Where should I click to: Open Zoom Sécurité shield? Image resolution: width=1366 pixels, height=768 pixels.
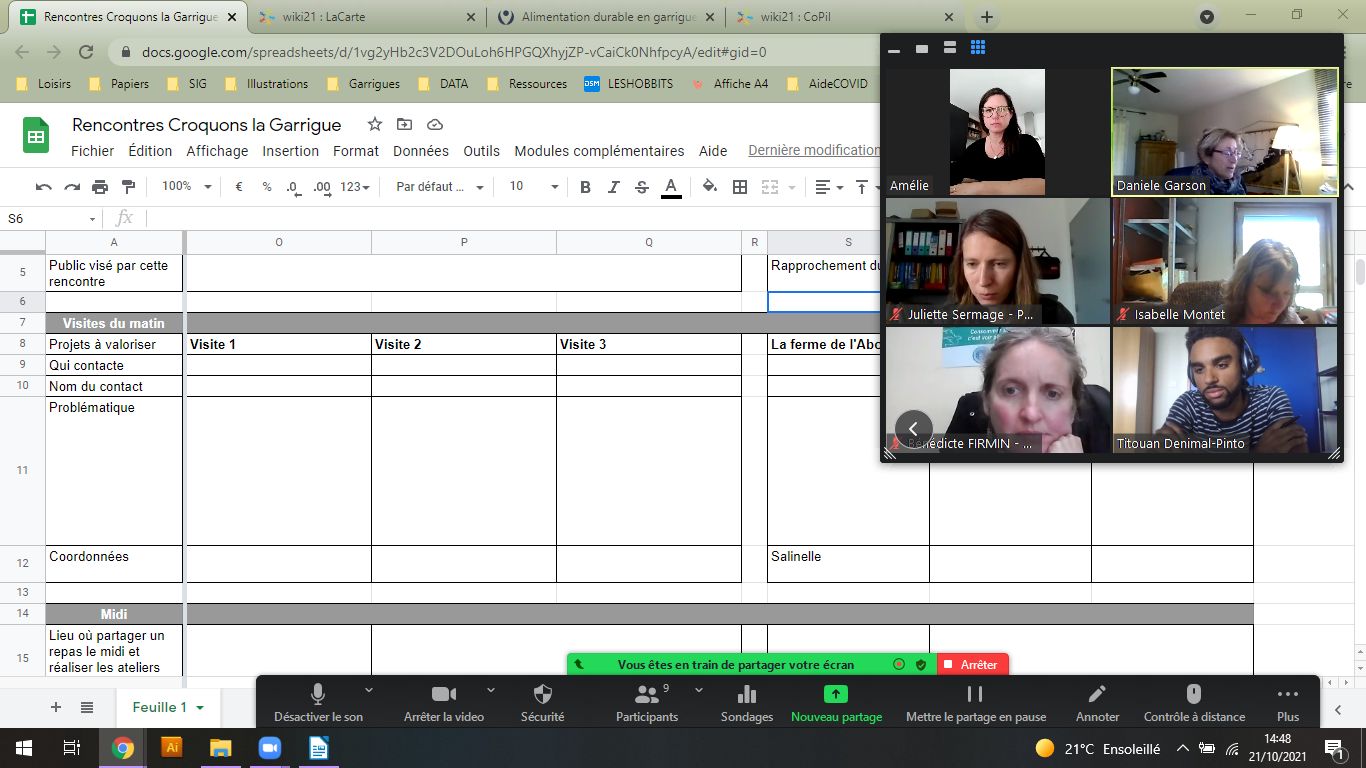pyautogui.click(x=543, y=703)
